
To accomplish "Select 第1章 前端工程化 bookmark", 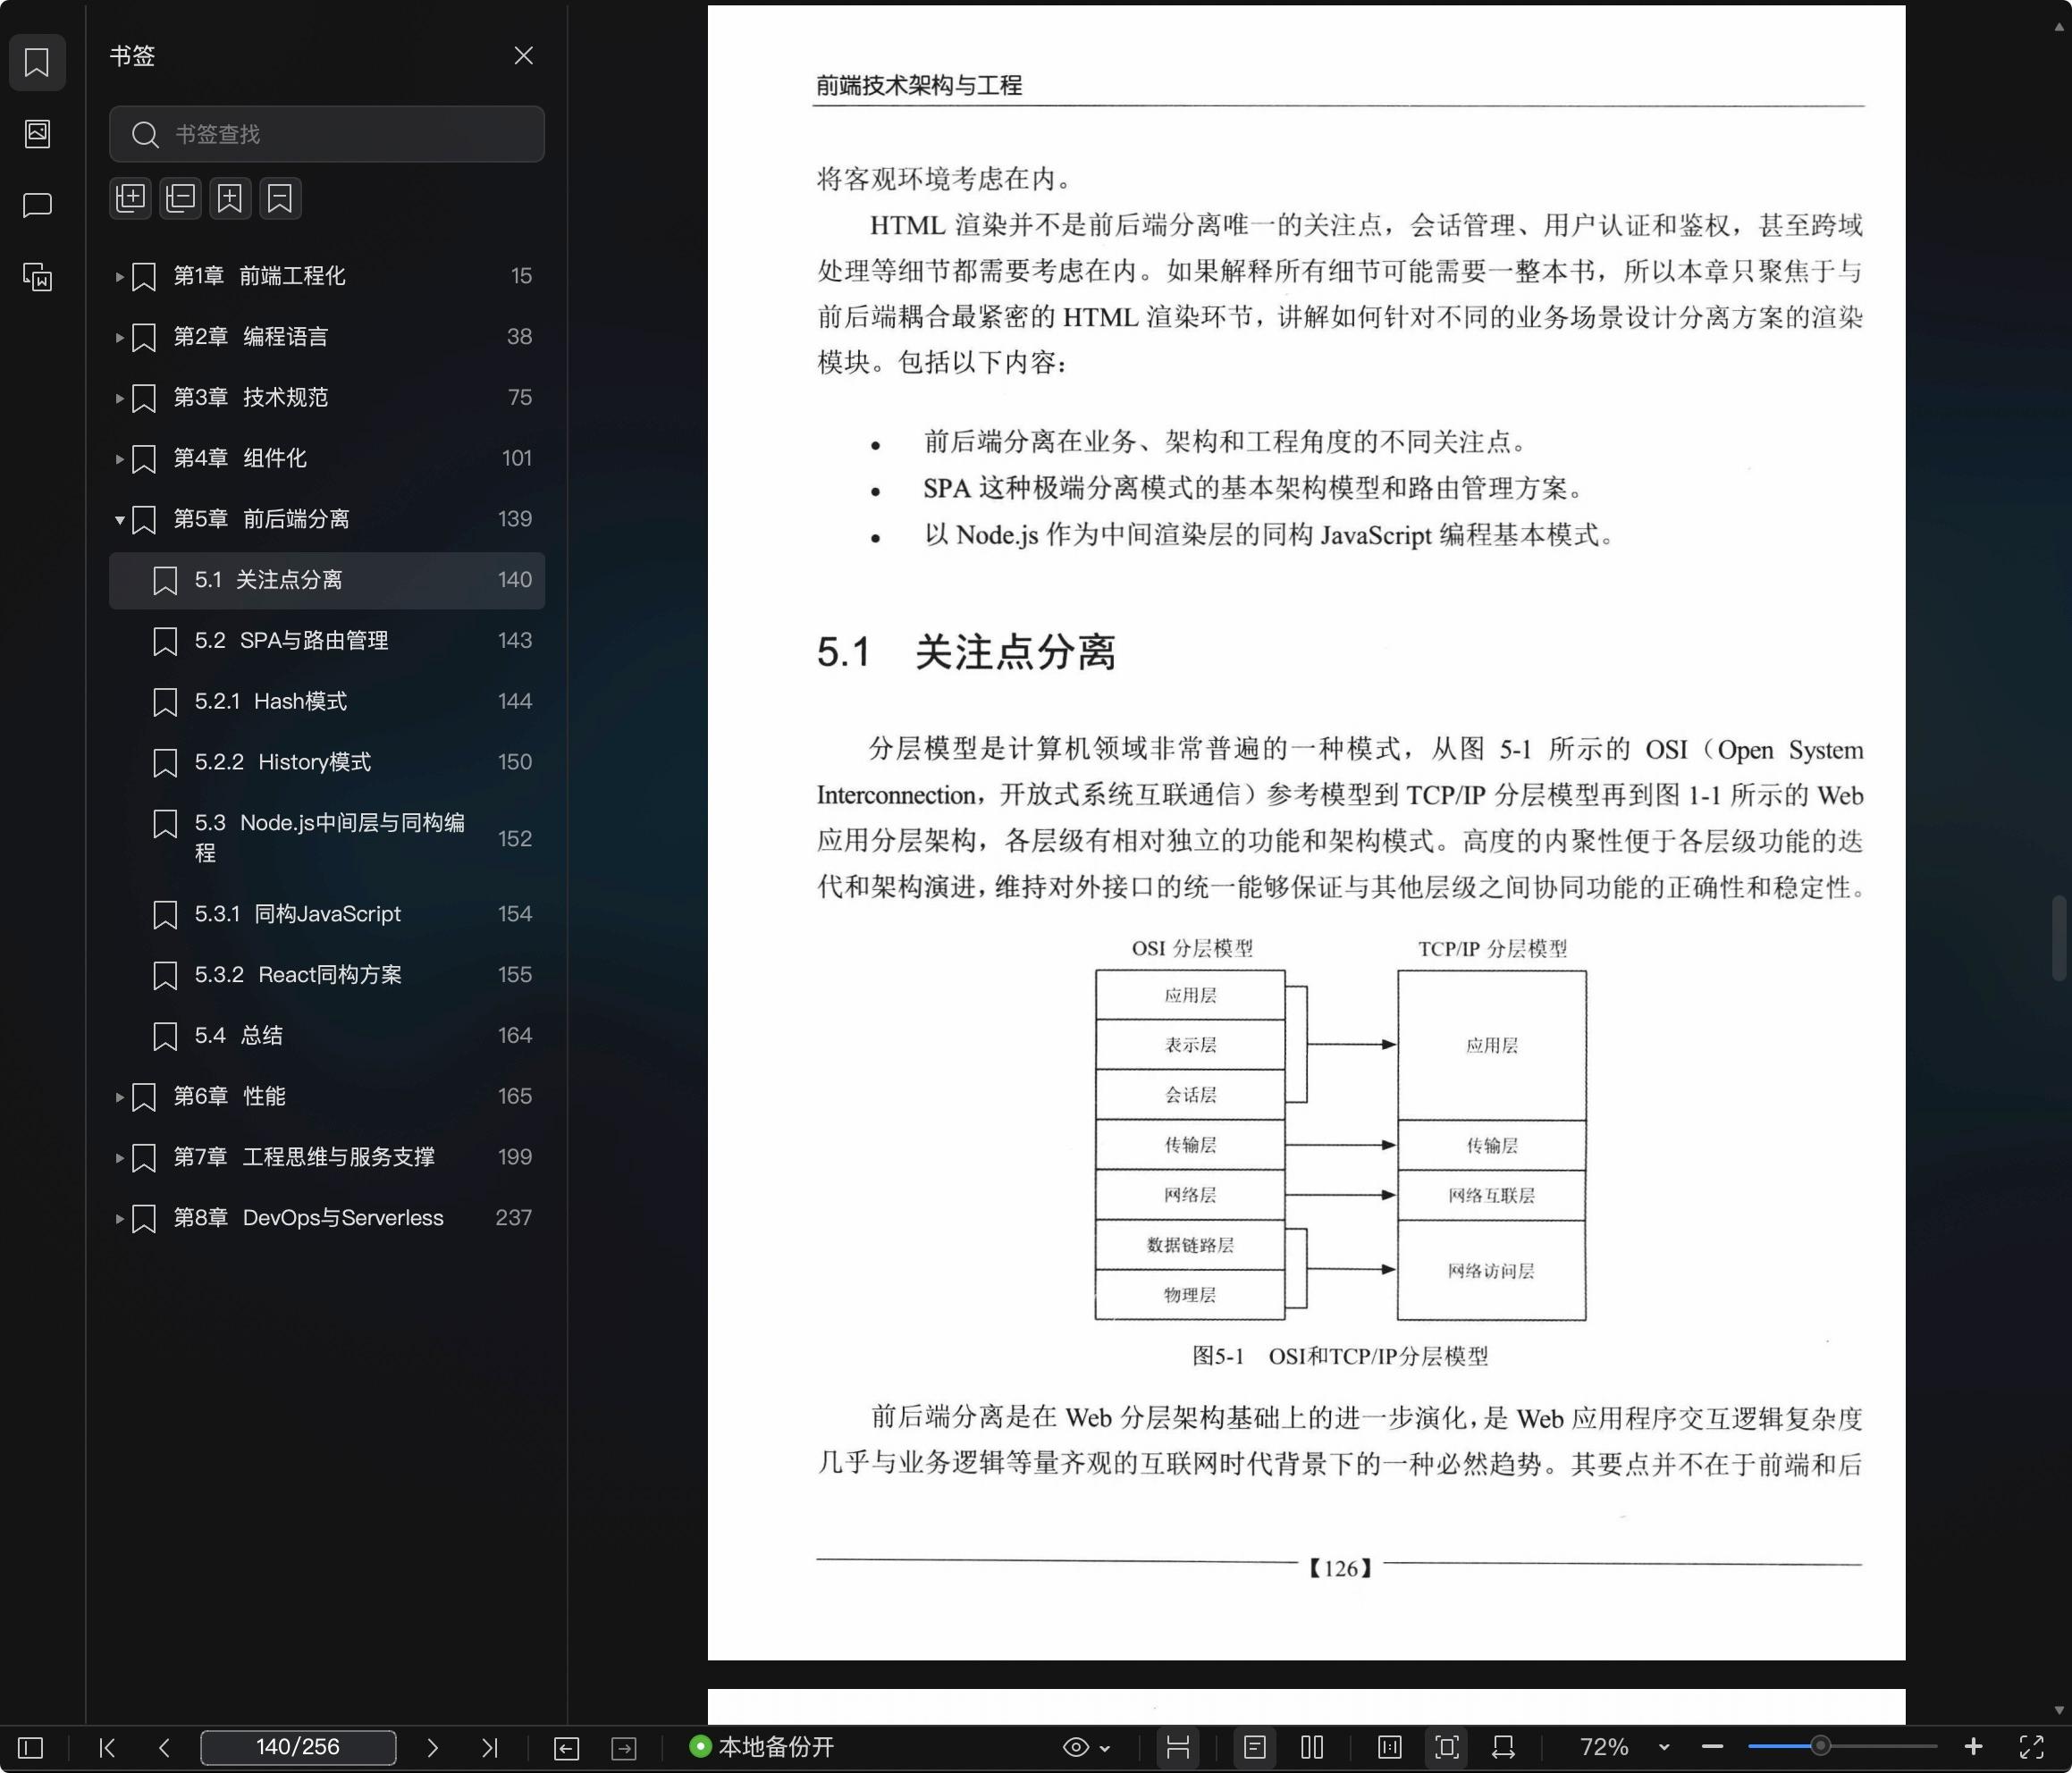I will [327, 276].
